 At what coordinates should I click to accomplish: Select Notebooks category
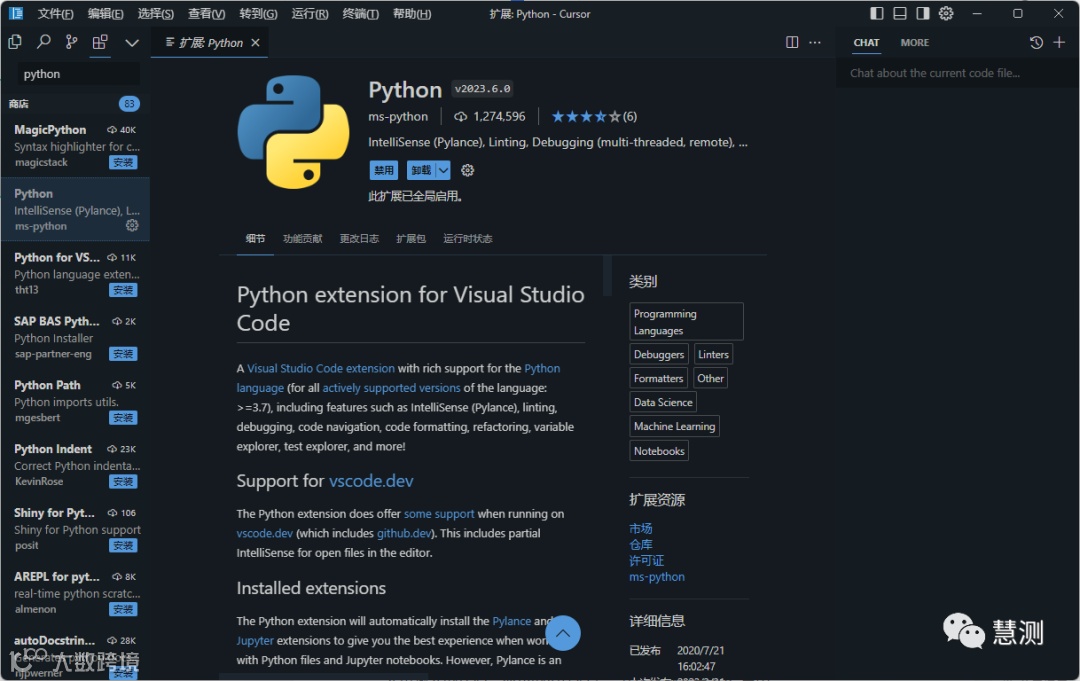(659, 451)
